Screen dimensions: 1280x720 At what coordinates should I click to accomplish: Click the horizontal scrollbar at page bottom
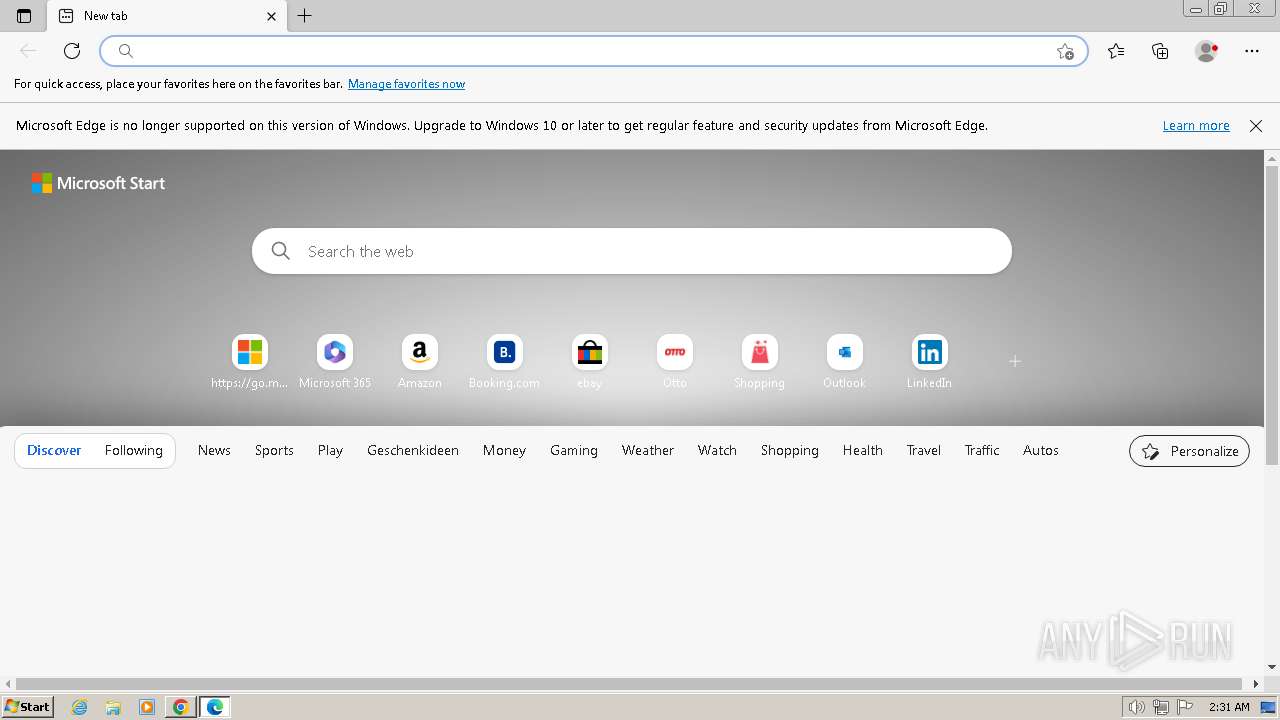630,684
